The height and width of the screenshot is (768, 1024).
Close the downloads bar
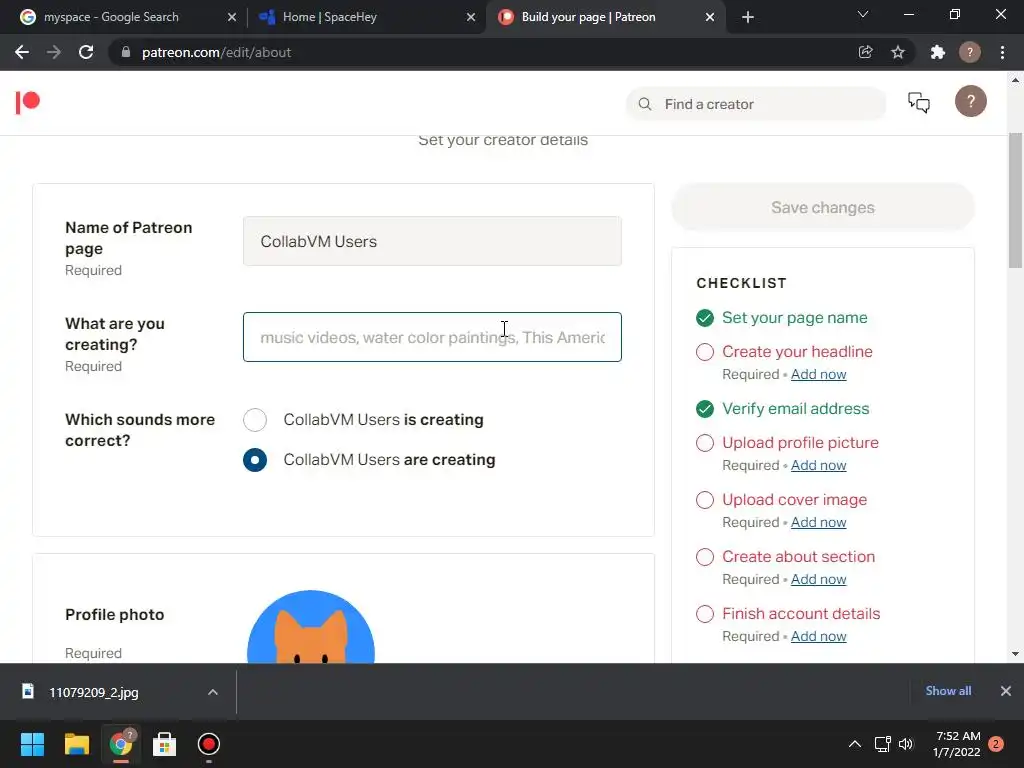pyautogui.click(x=1006, y=691)
